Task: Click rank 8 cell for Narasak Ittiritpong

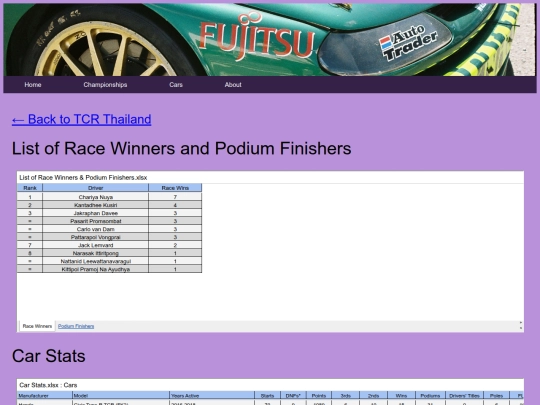Action: click(30, 253)
